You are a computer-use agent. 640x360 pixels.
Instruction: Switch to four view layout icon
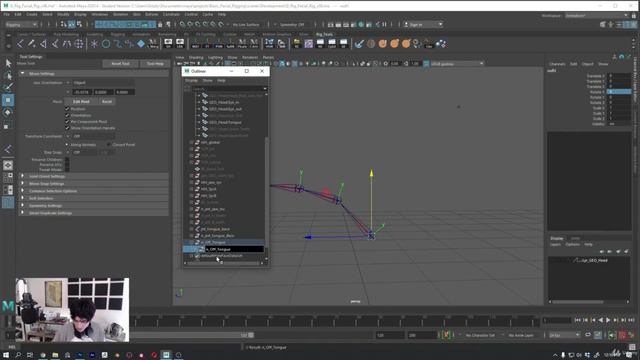tap(8, 178)
